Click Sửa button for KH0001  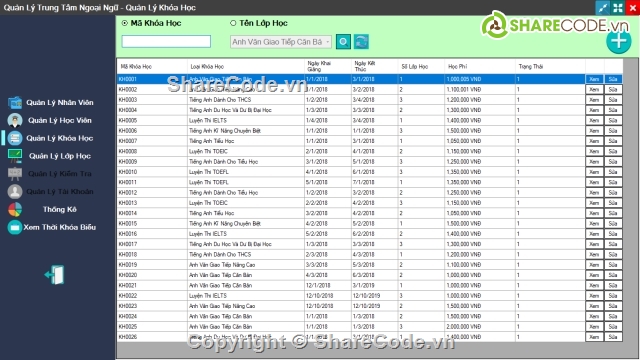(x=613, y=79)
